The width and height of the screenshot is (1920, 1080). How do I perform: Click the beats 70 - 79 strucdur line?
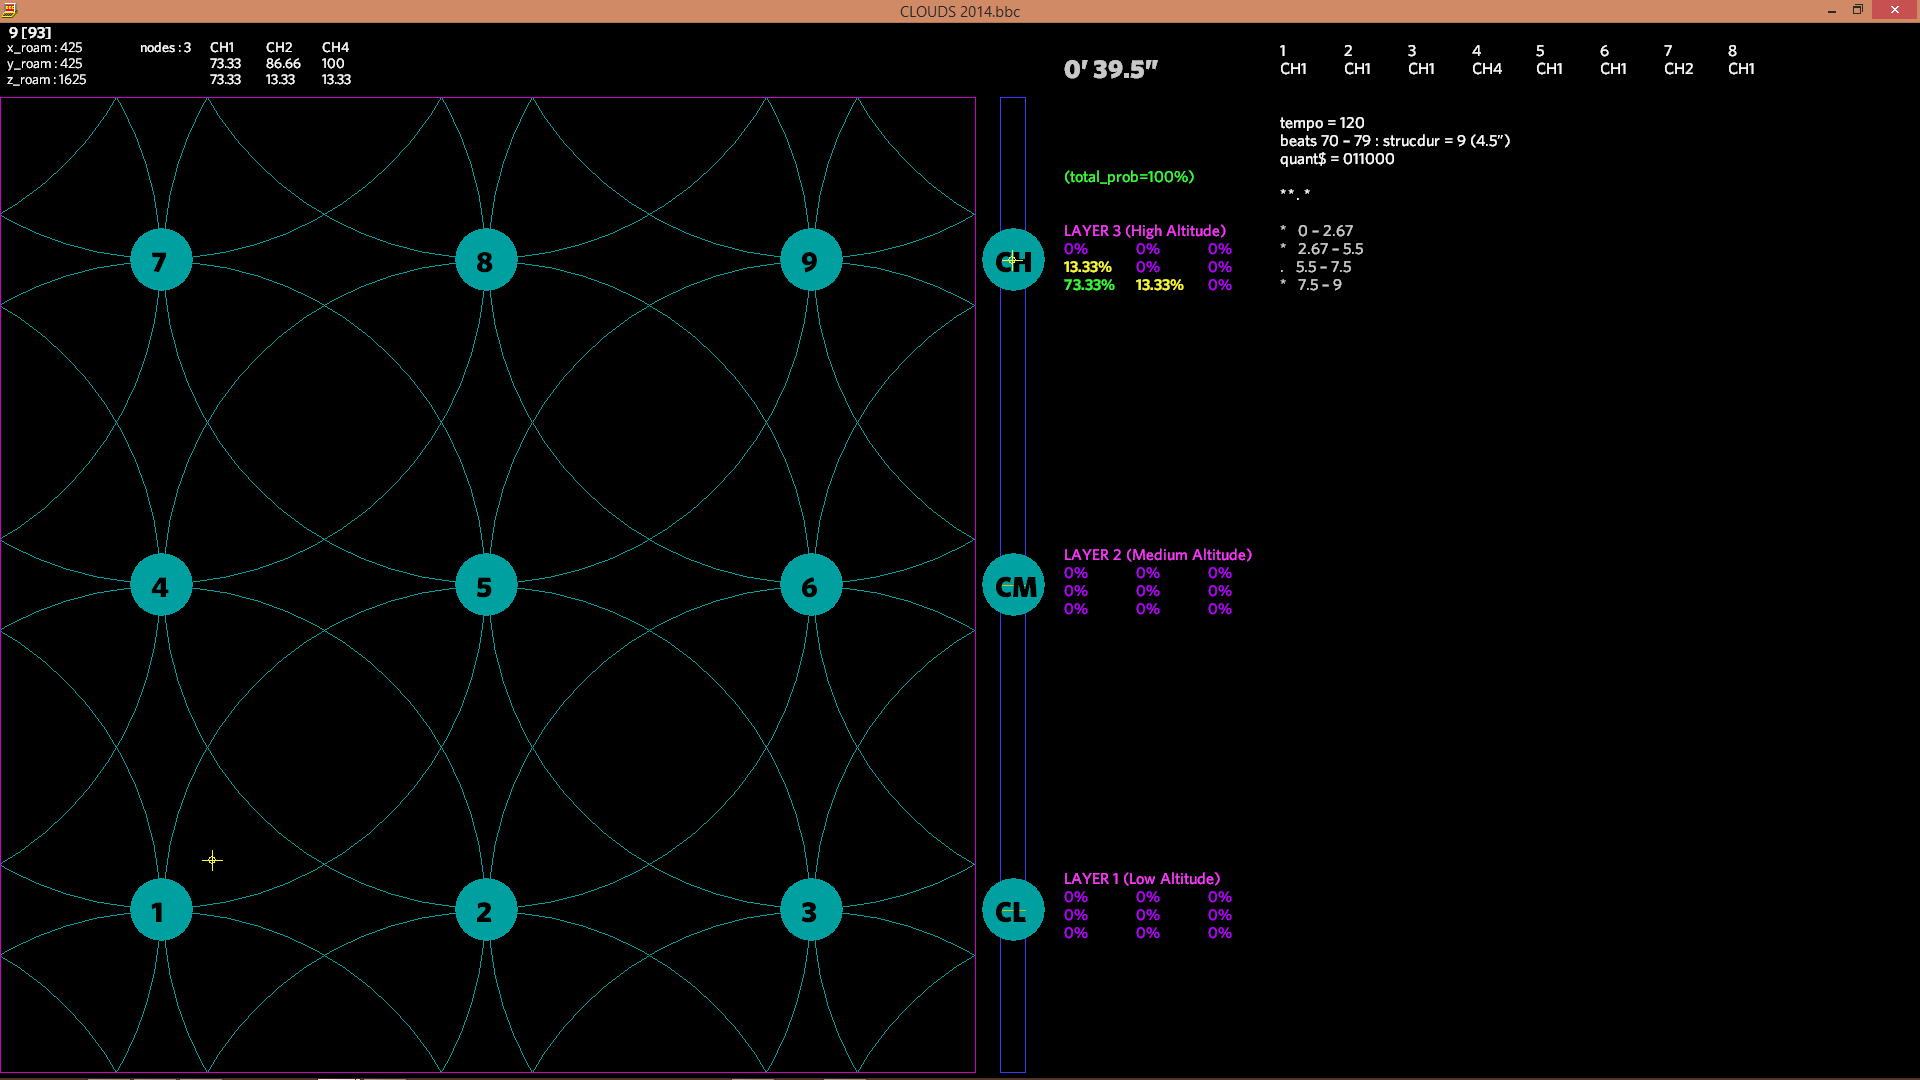(x=1394, y=141)
